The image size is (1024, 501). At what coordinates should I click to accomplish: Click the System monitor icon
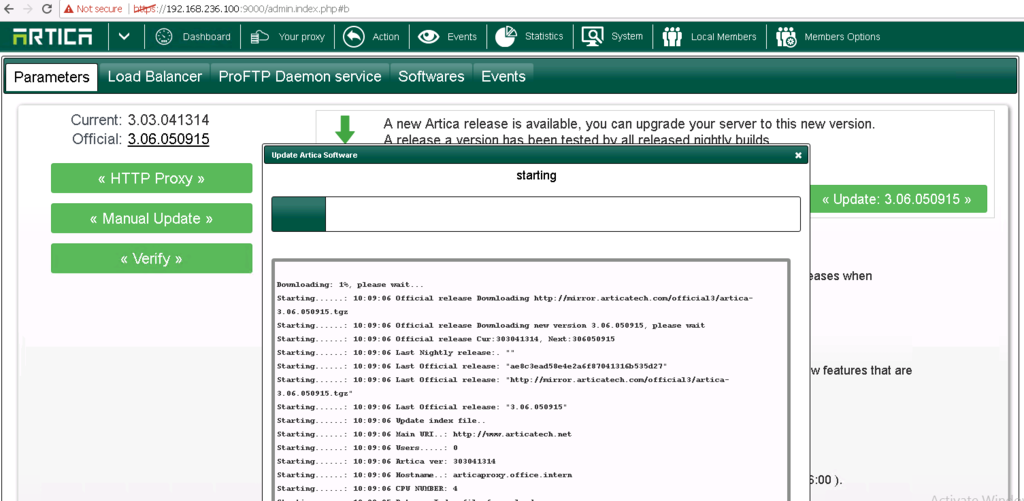pos(592,37)
